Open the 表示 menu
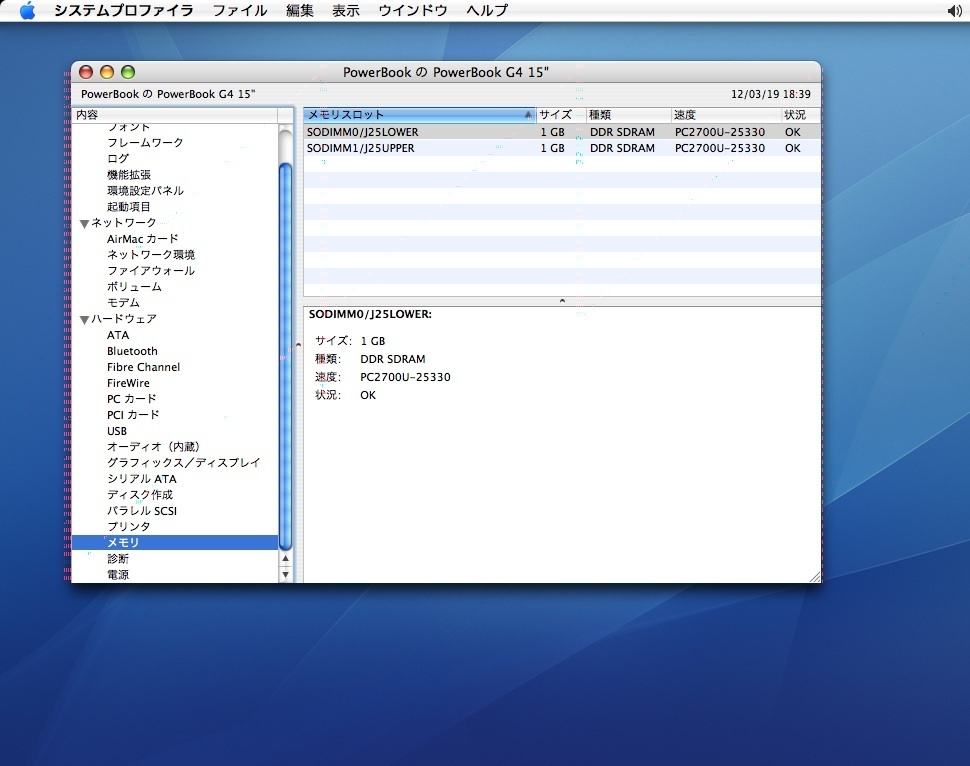 pos(346,11)
